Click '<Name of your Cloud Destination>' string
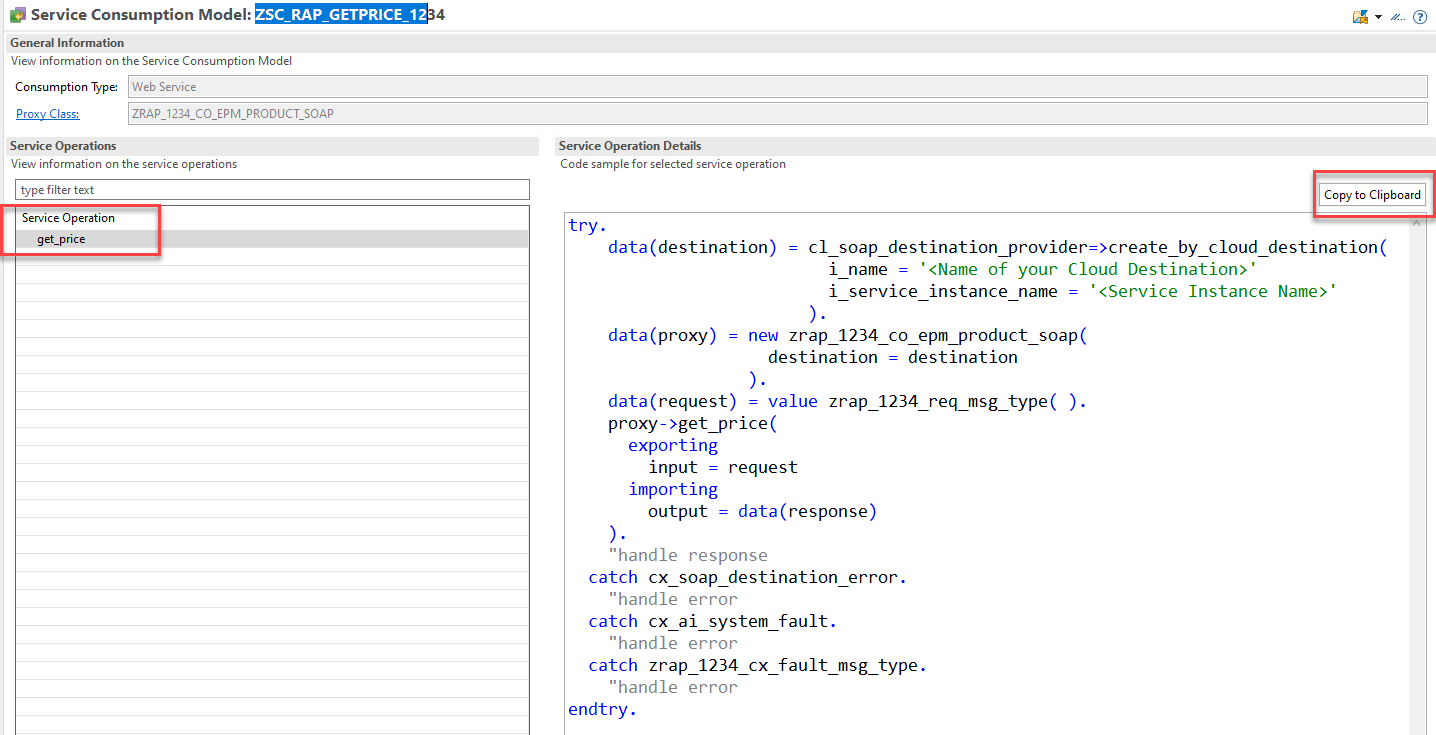The image size is (1436, 735). point(1088,270)
